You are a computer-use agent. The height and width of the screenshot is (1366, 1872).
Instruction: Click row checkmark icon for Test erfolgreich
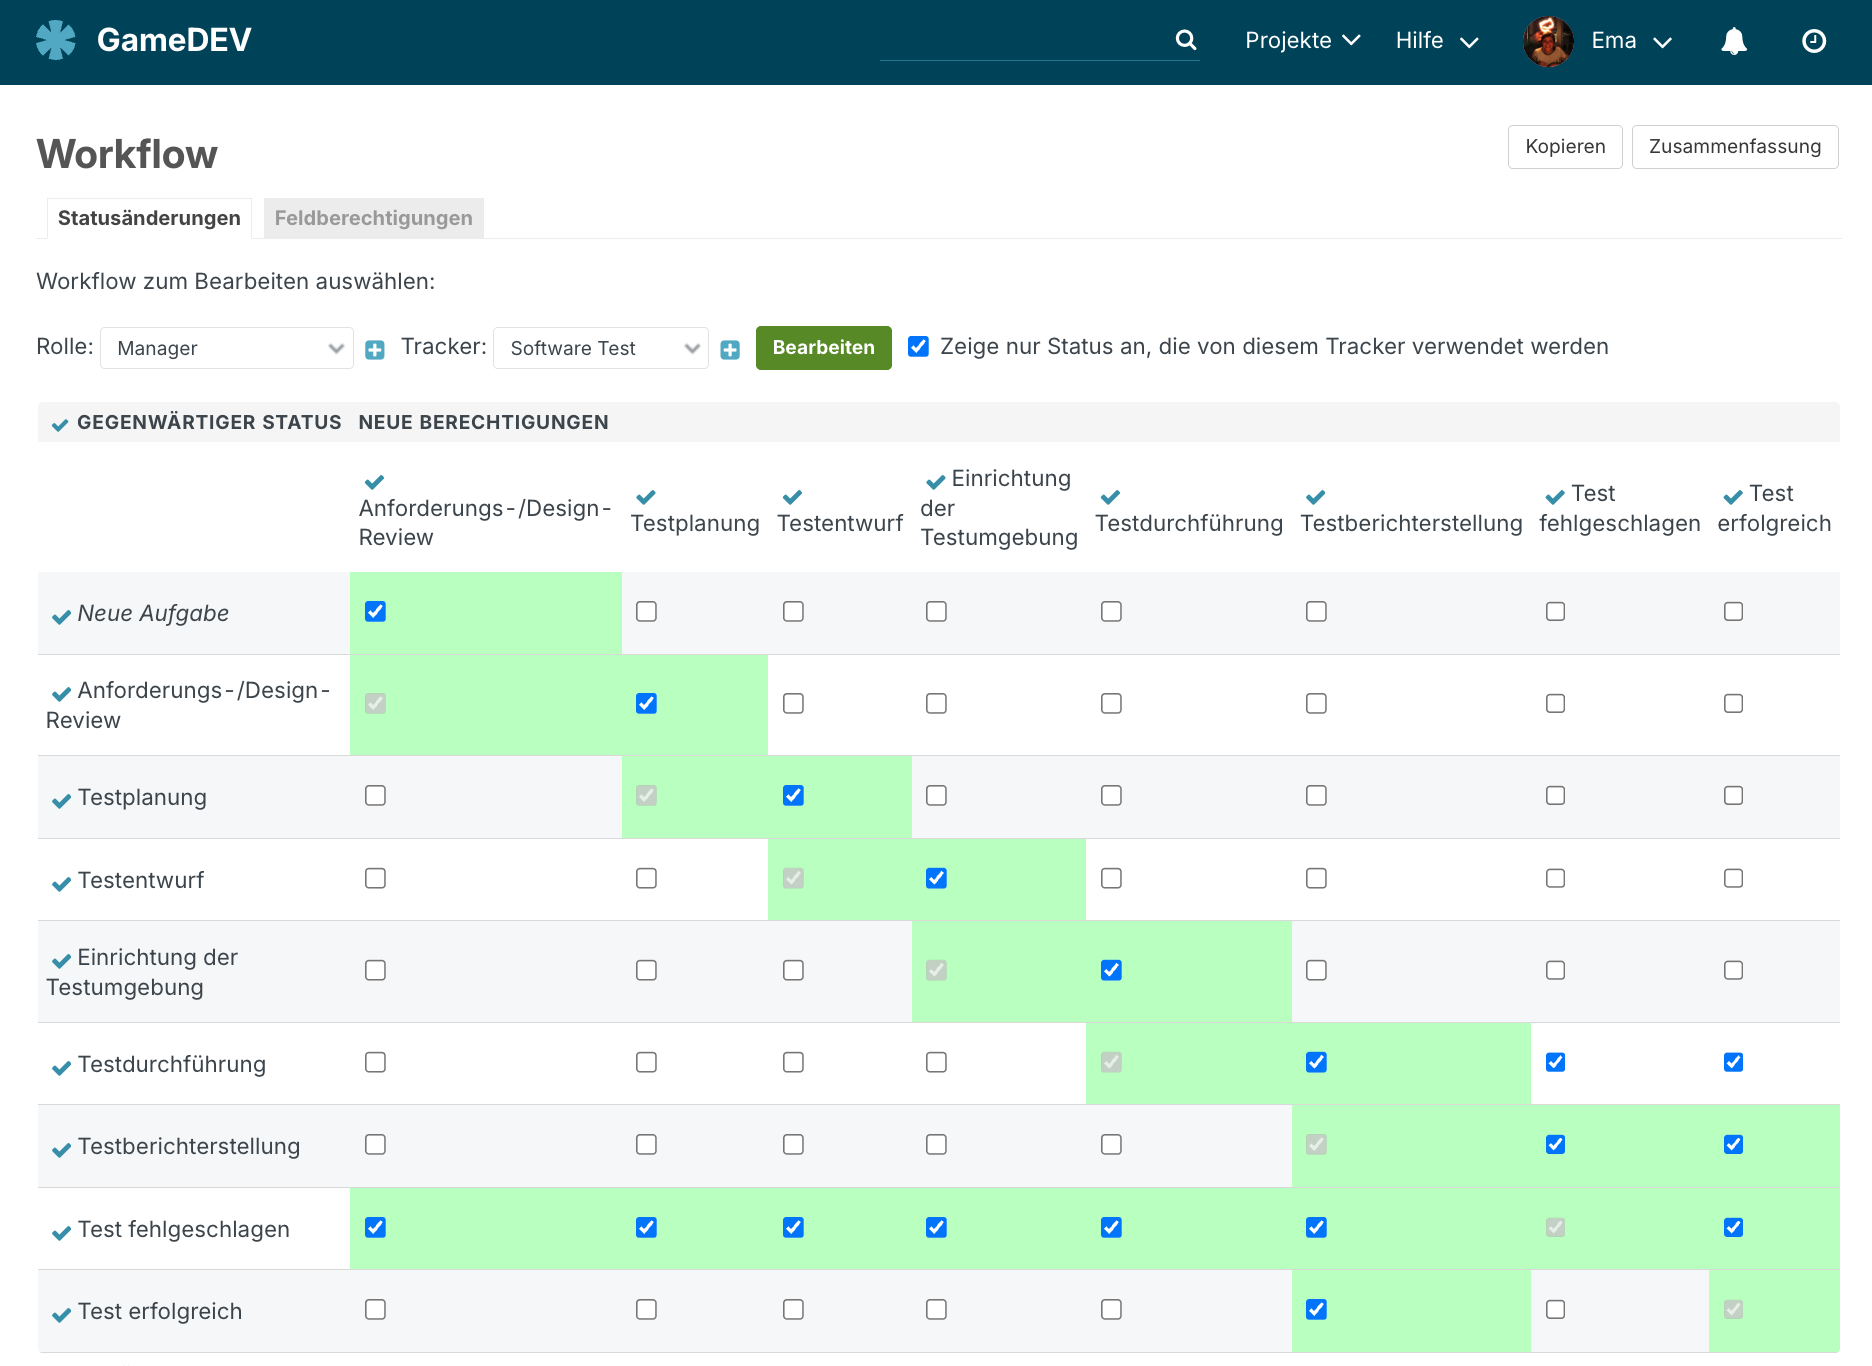pos(61,1314)
